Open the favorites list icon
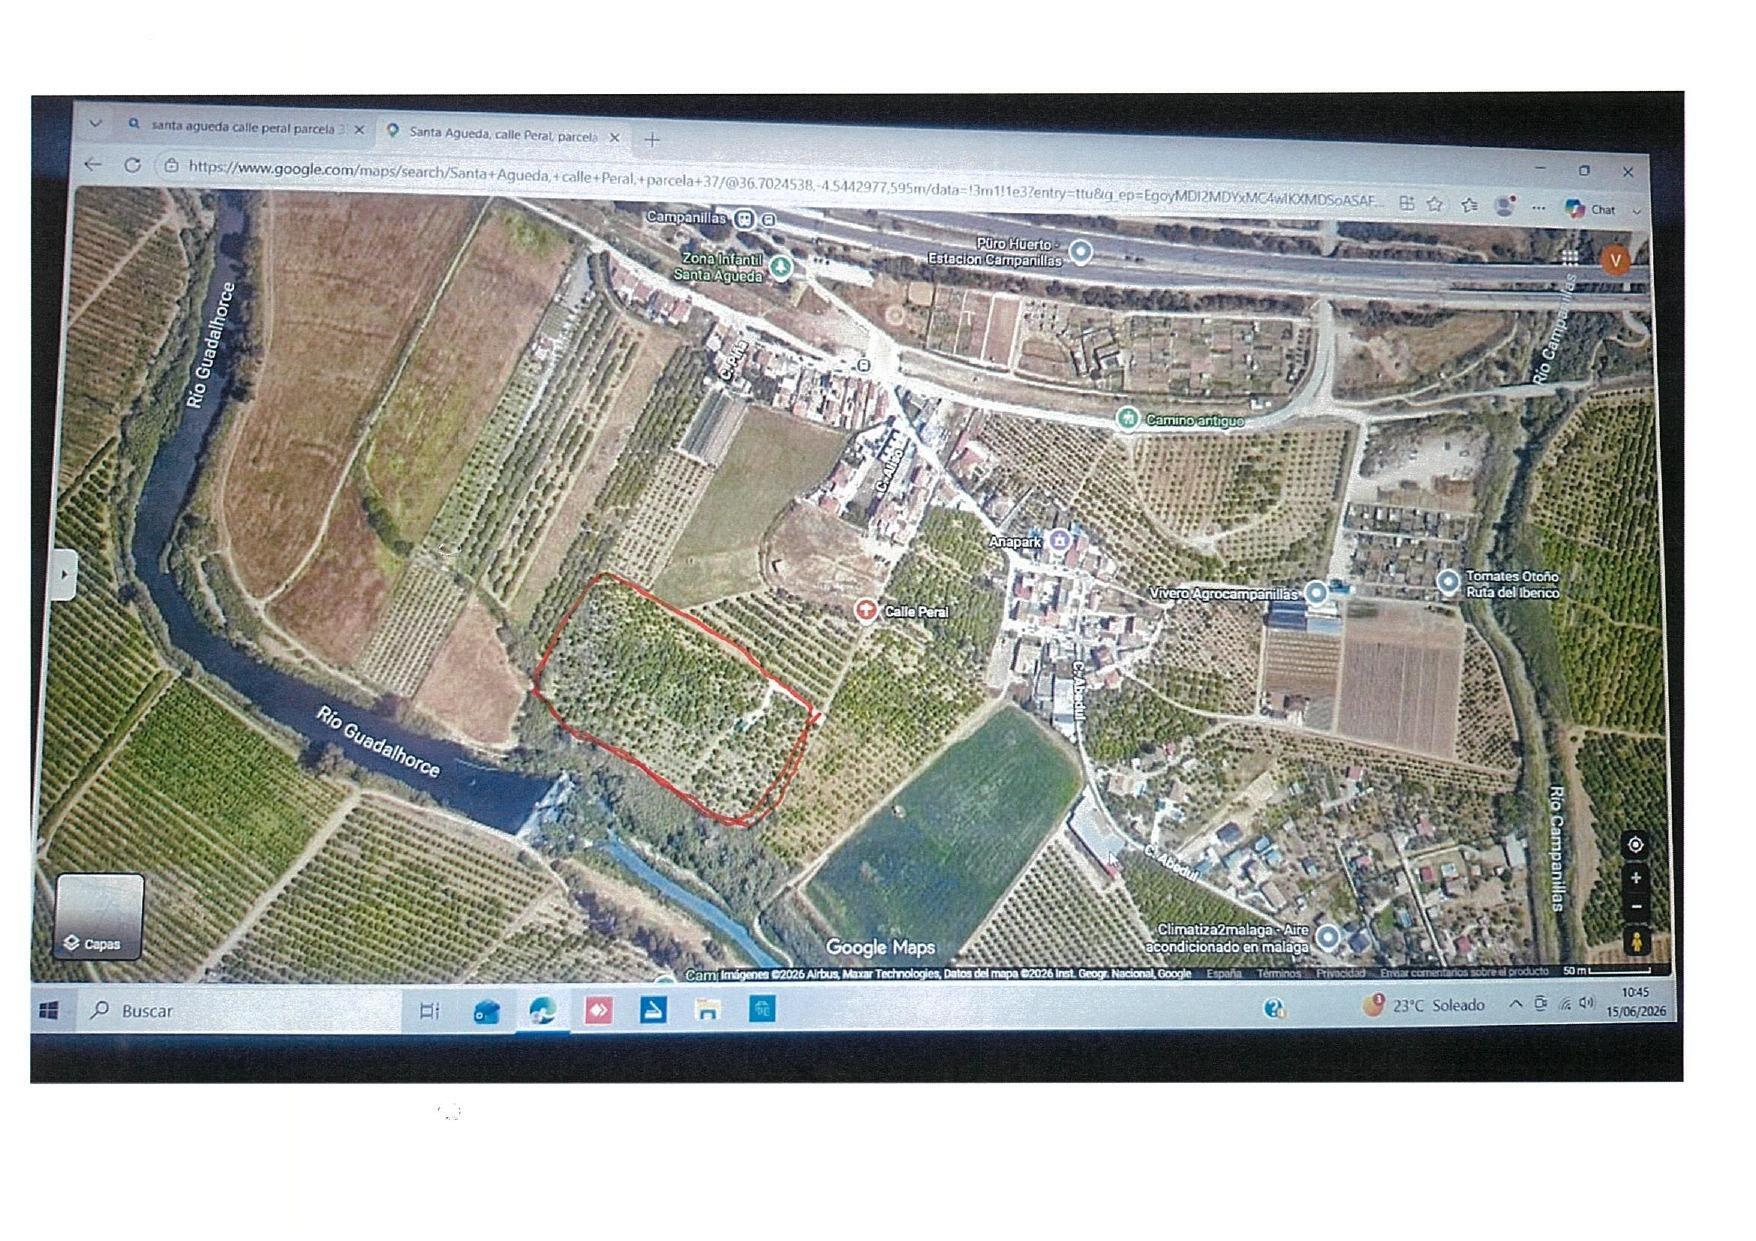 [x=1469, y=205]
